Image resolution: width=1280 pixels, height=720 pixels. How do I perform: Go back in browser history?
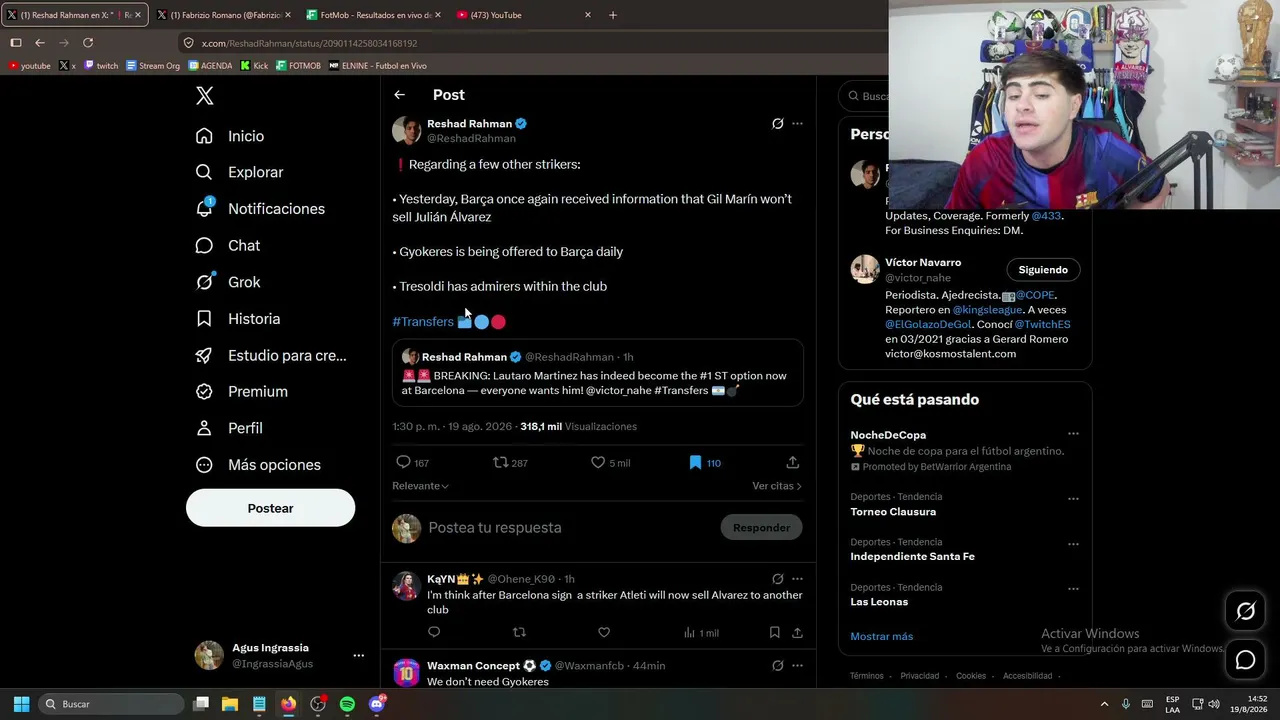pos(40,43)
